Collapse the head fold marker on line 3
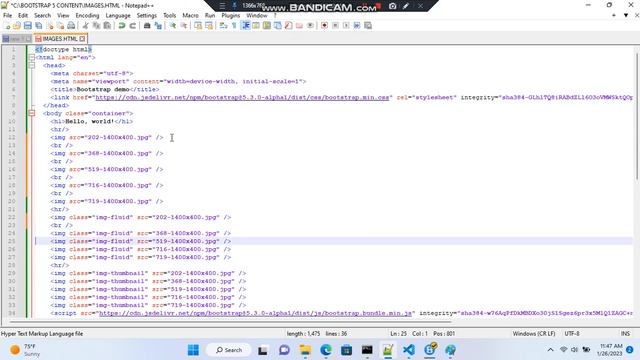Image resolution: width=640 pixels, height=360 pixels. (32, 65)
